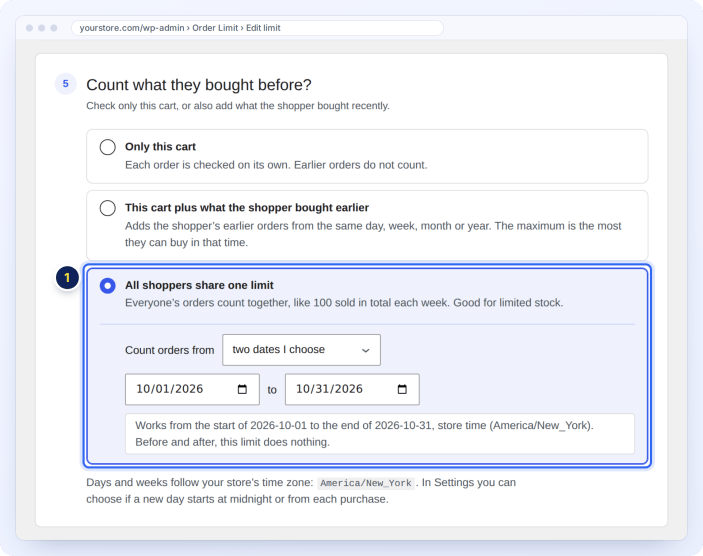The width and height of the screenshot is (703, 556).
Task: Click 'Everyone's orders count together' description
Action: click(x=344, y=303)
